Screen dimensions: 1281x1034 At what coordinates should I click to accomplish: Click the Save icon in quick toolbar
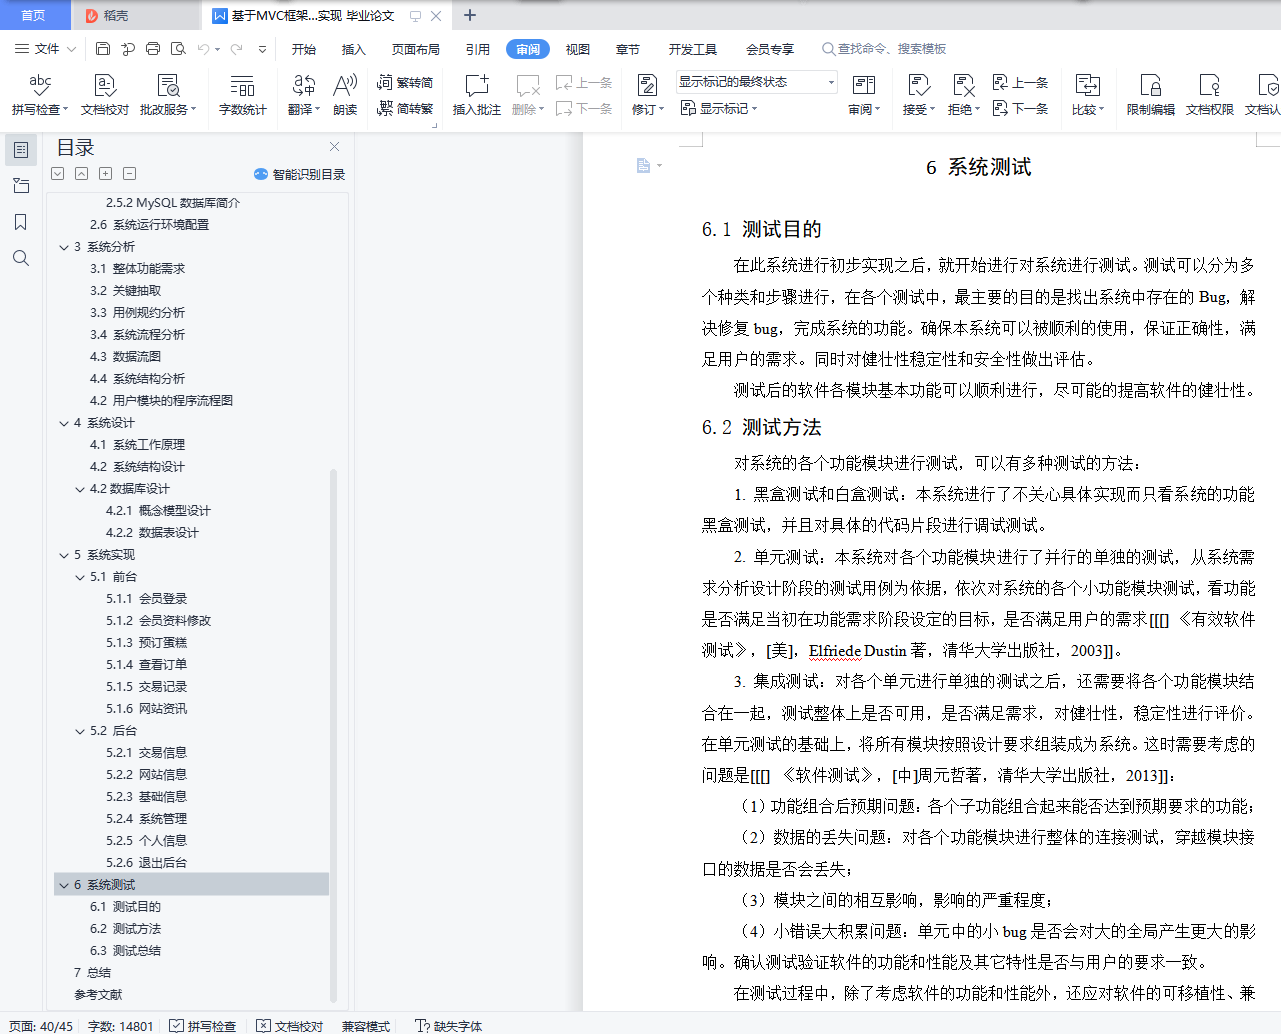(x=103, y=48)
